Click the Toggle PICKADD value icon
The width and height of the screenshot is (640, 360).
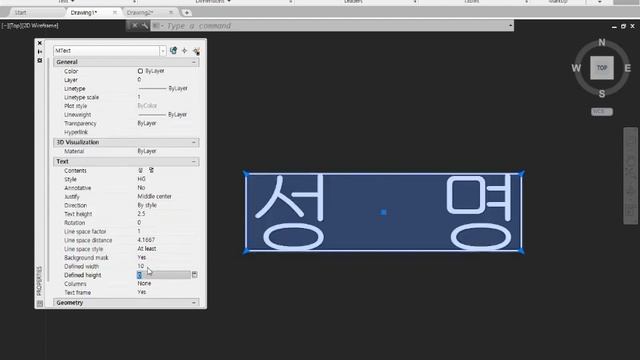tap(173, 51)
